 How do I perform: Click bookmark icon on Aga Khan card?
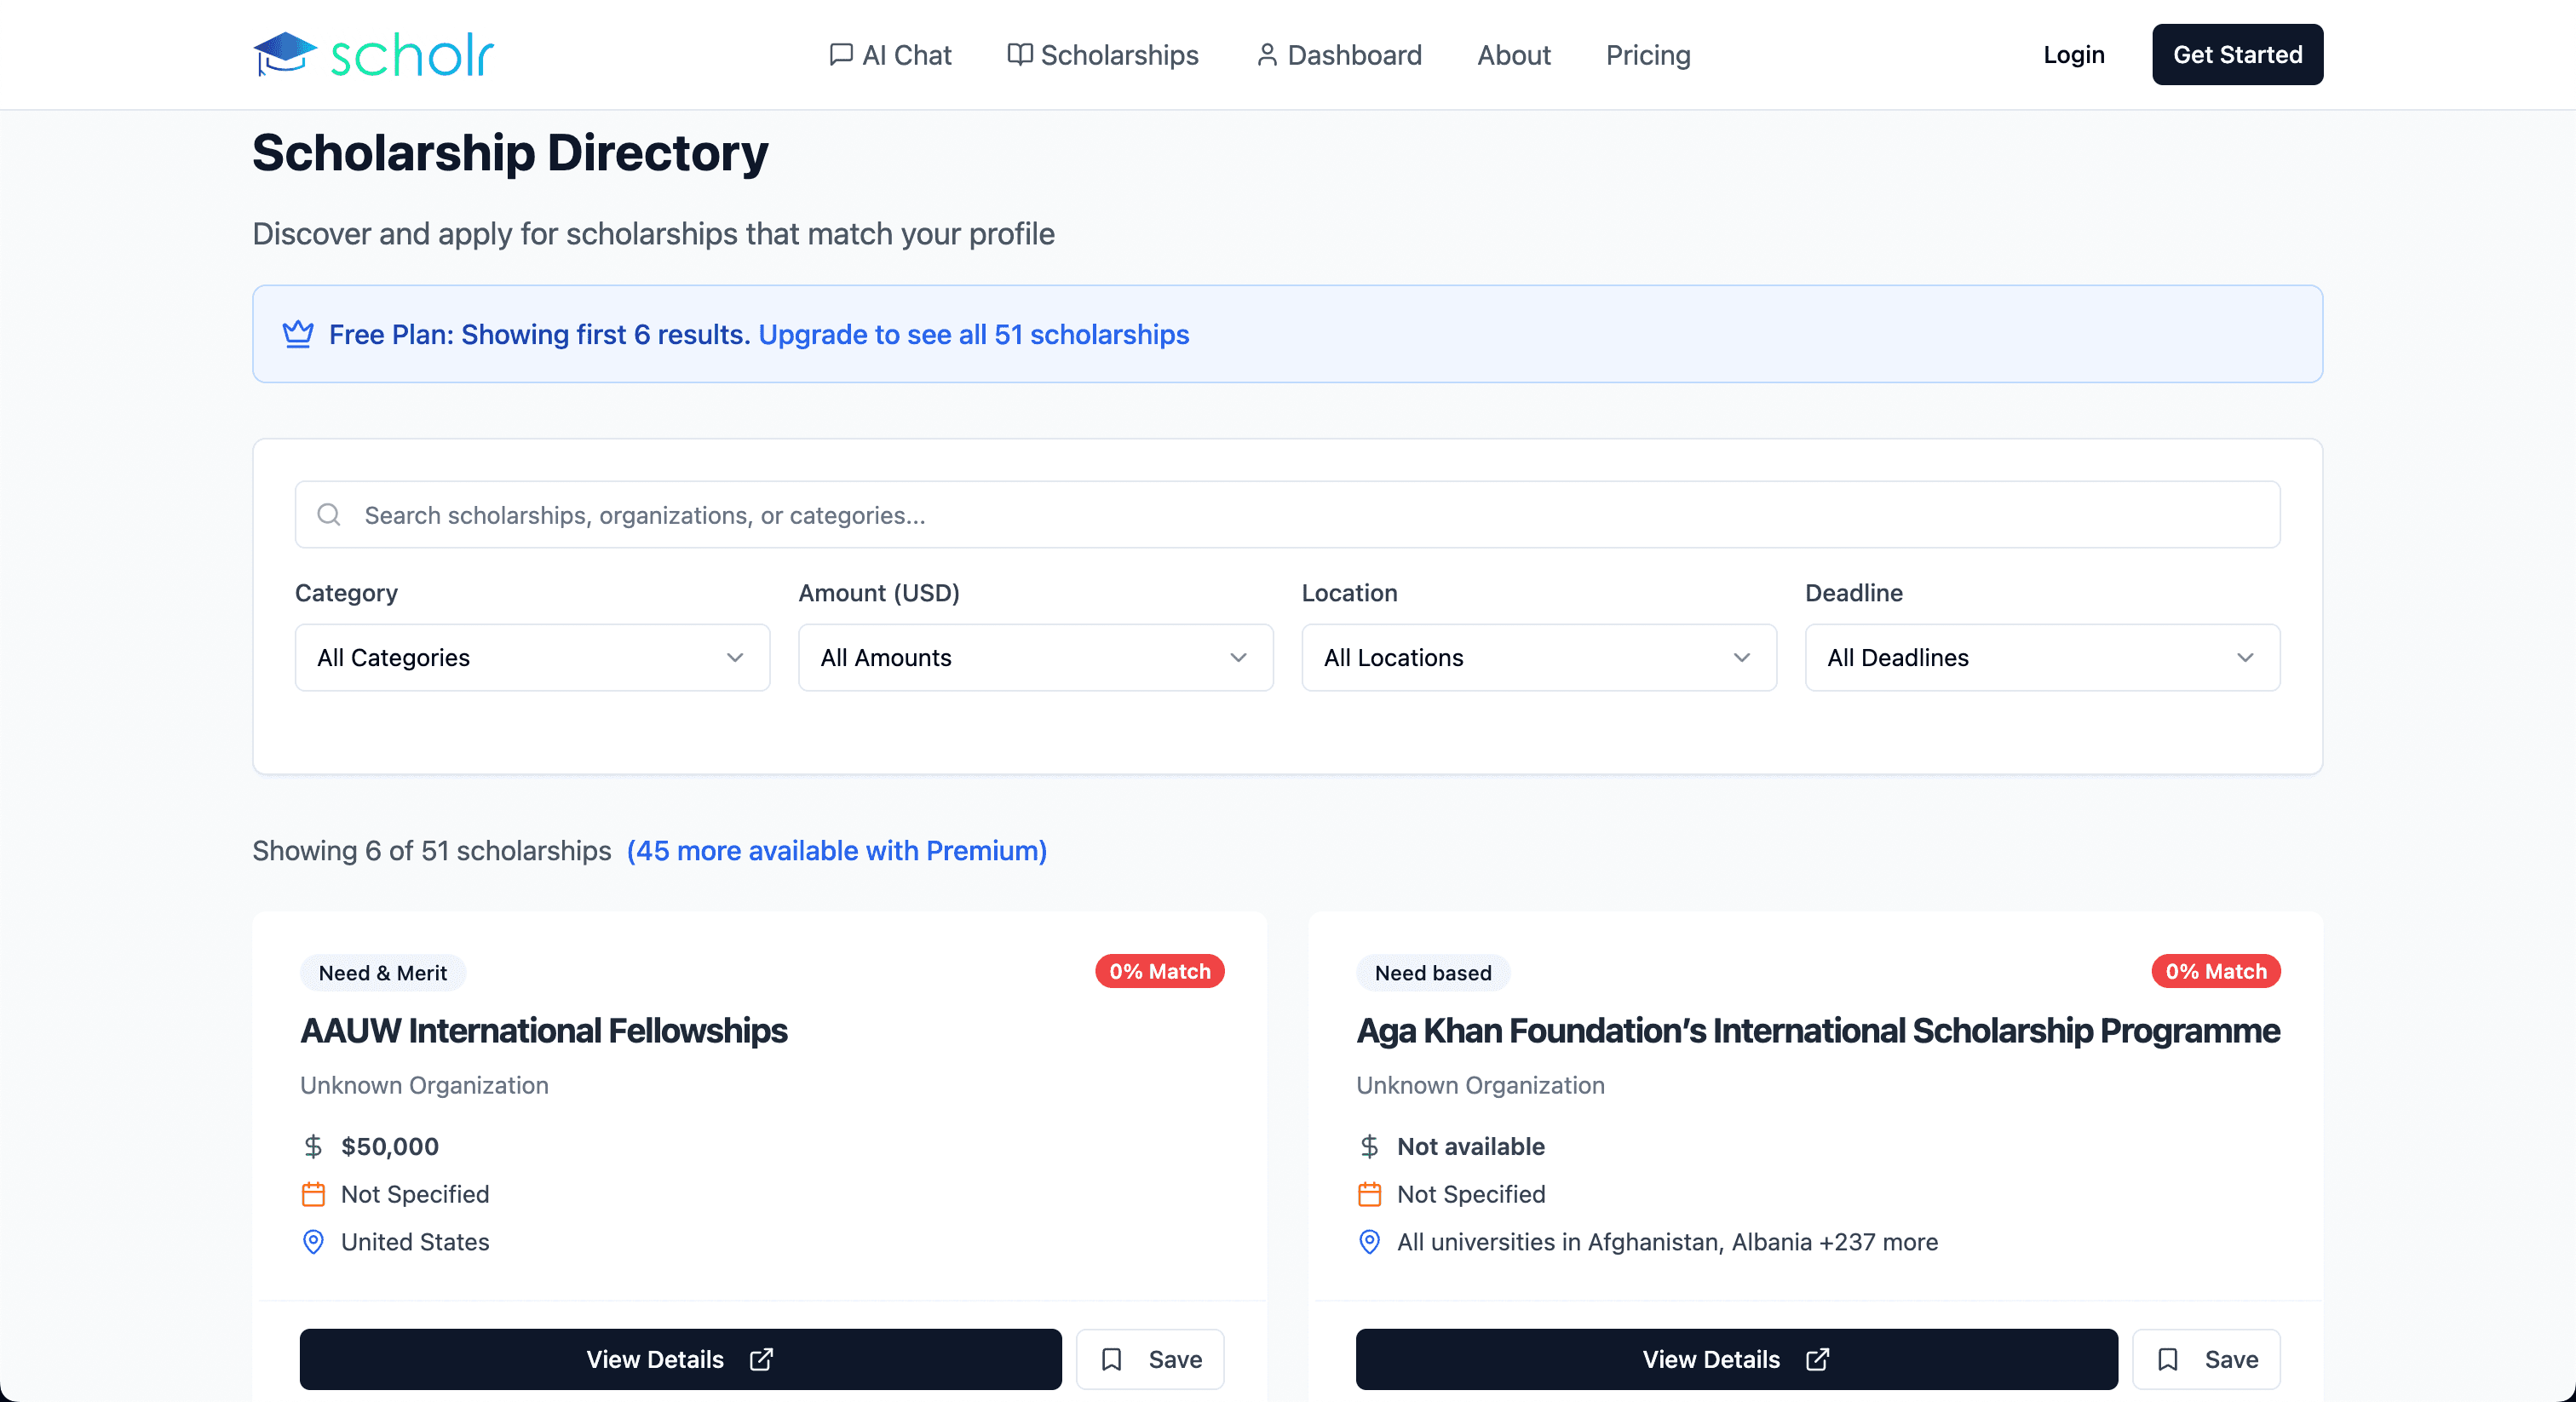pos(2167,1359)
